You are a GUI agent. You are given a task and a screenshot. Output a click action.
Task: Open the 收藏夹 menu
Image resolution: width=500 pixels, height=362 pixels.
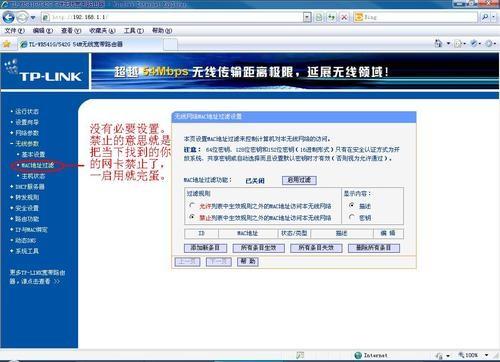coord(102,31)
